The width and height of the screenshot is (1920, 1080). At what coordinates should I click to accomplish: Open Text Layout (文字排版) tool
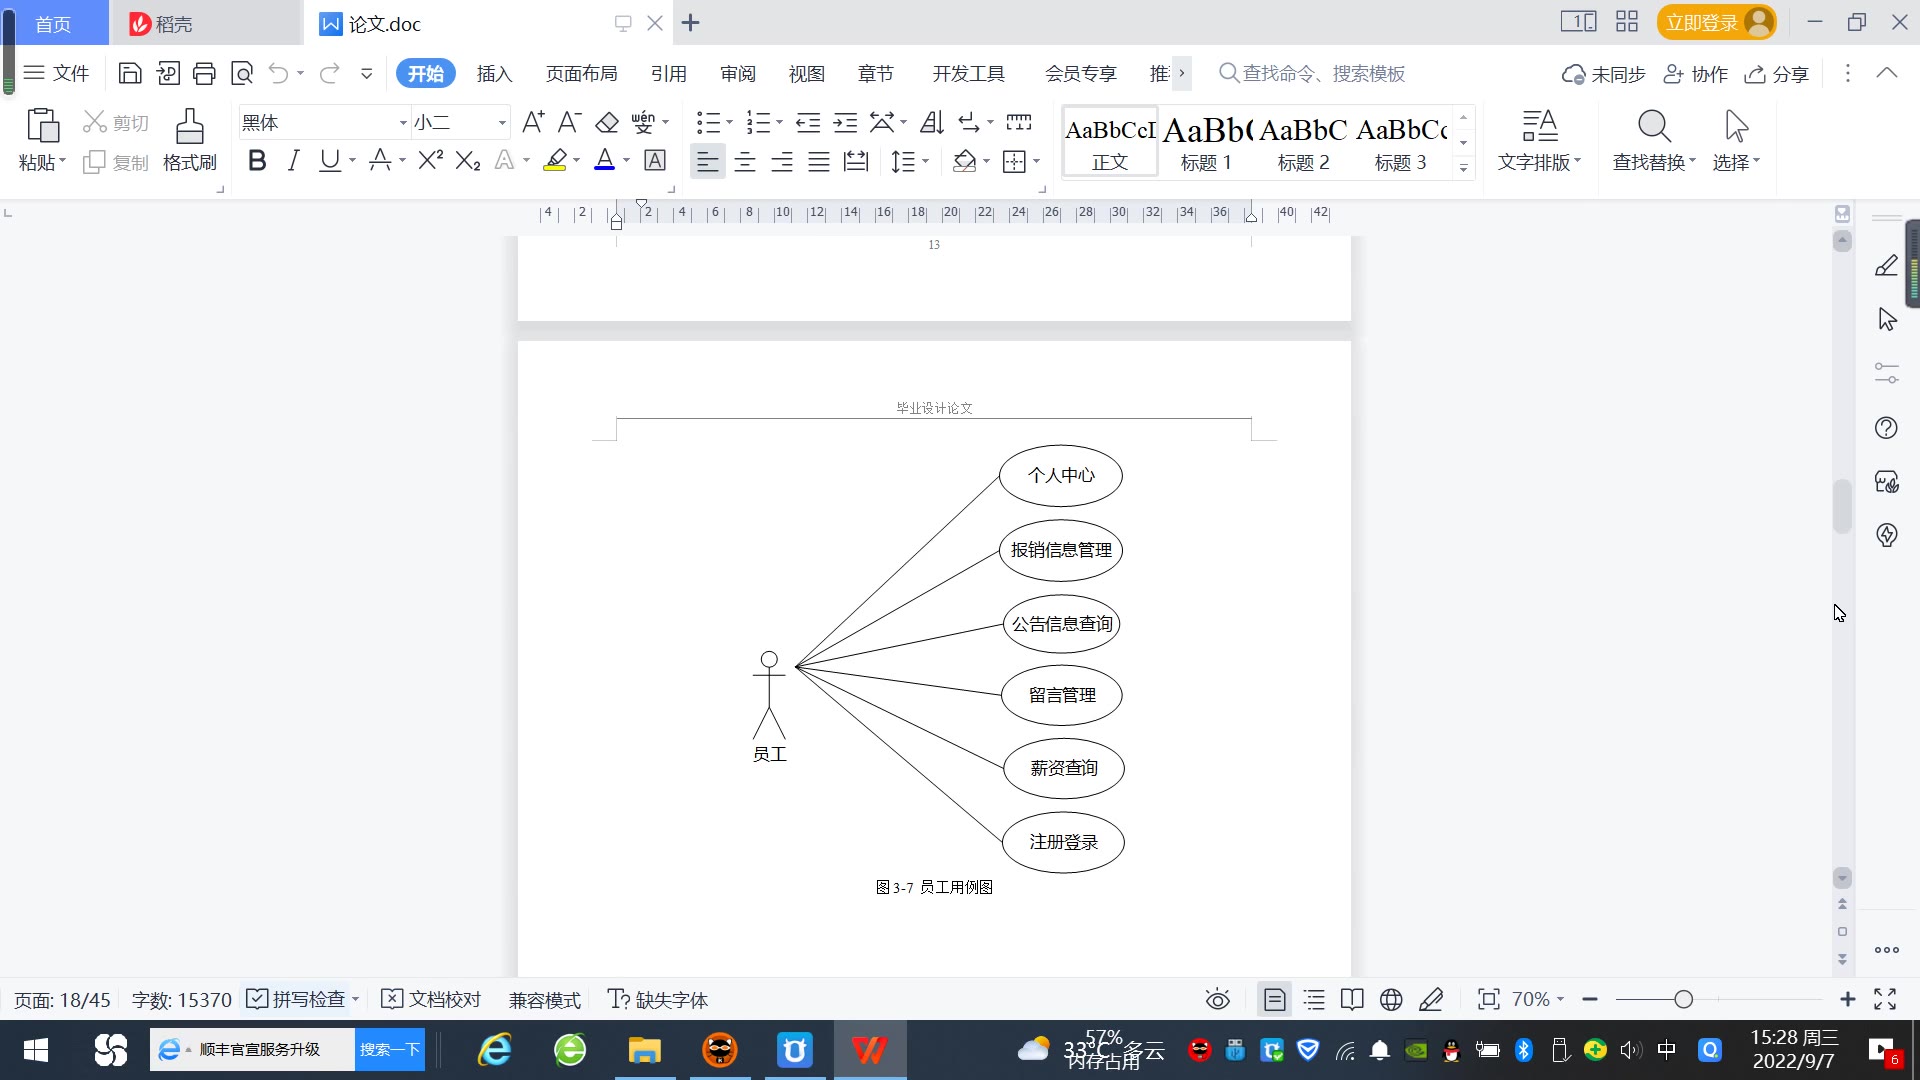pos(1539,140)
